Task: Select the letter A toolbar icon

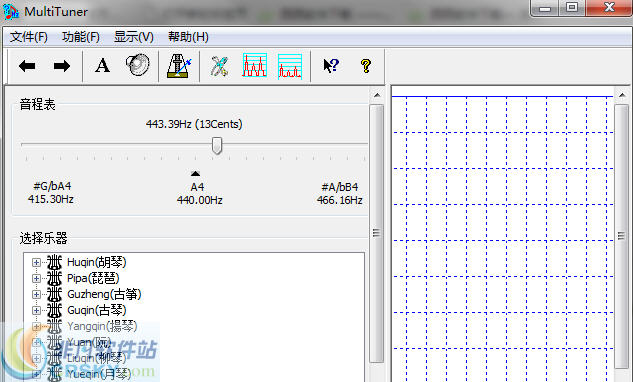Action: (x=102, y=65)
